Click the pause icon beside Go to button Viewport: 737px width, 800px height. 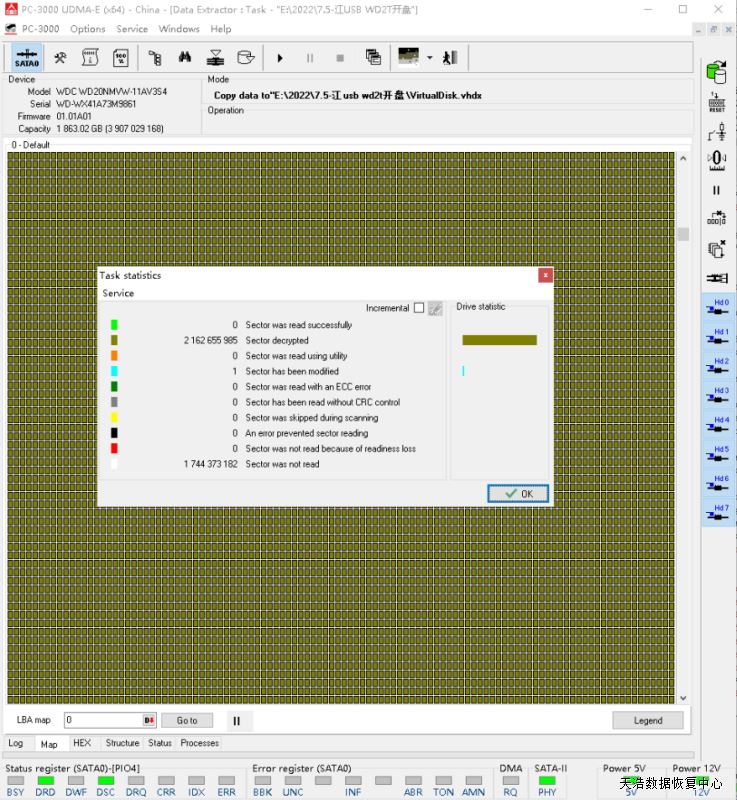(236, 720)
